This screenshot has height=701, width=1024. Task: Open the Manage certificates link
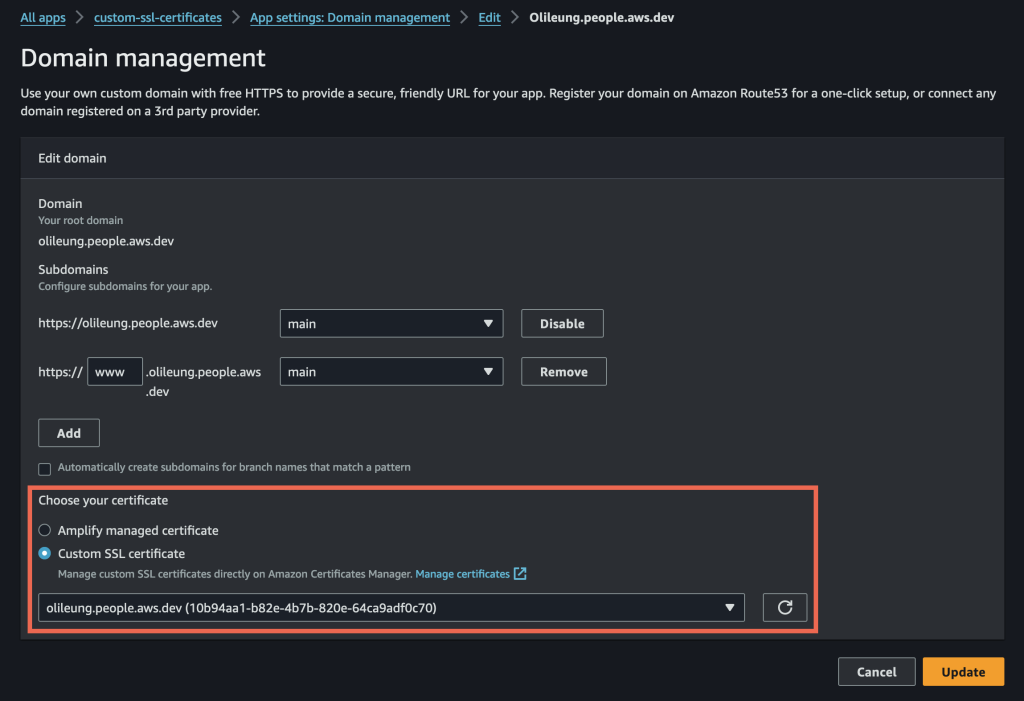coord(464,574)
